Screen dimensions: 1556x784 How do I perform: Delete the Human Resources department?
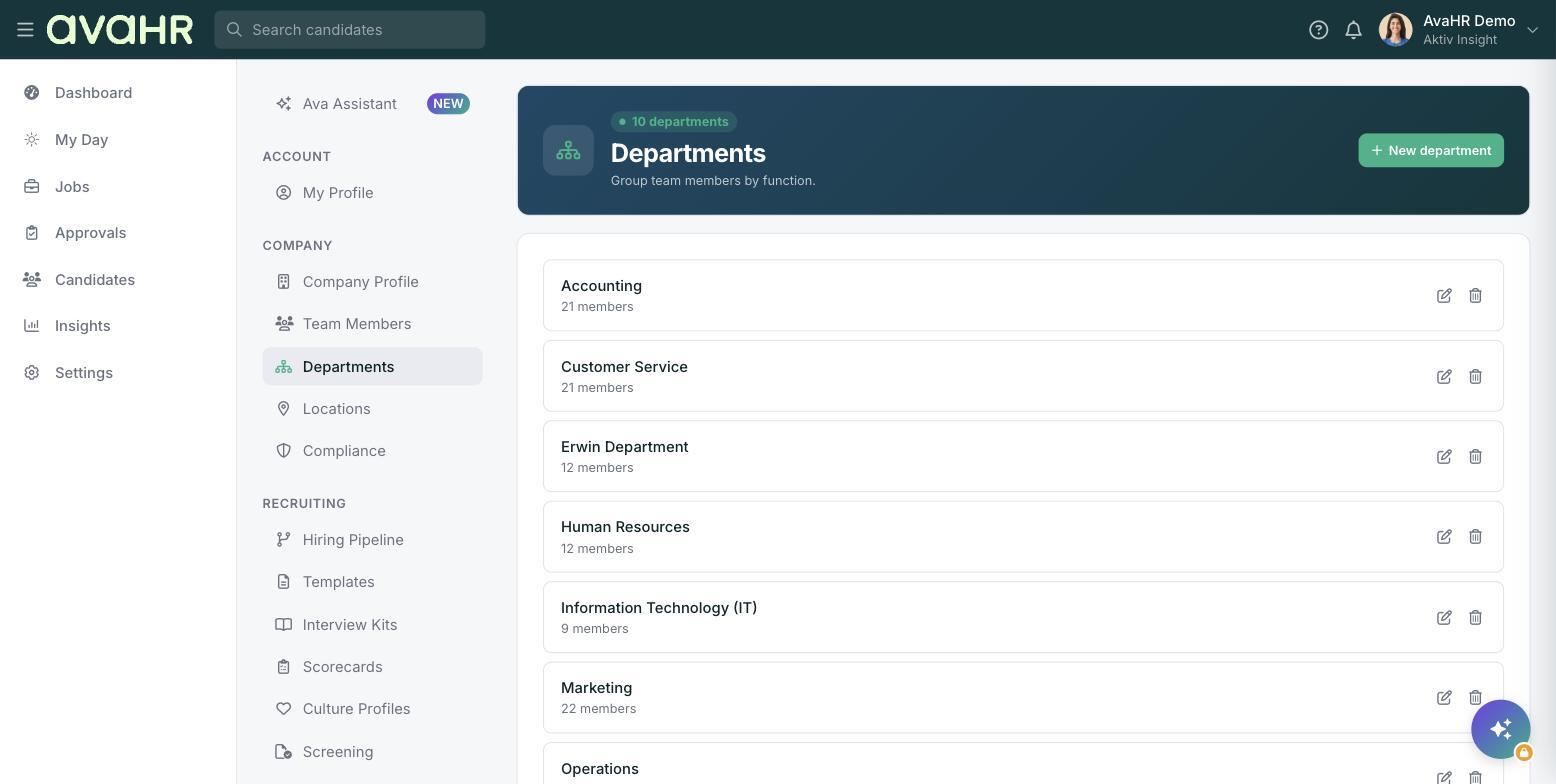pos(1475,537)
